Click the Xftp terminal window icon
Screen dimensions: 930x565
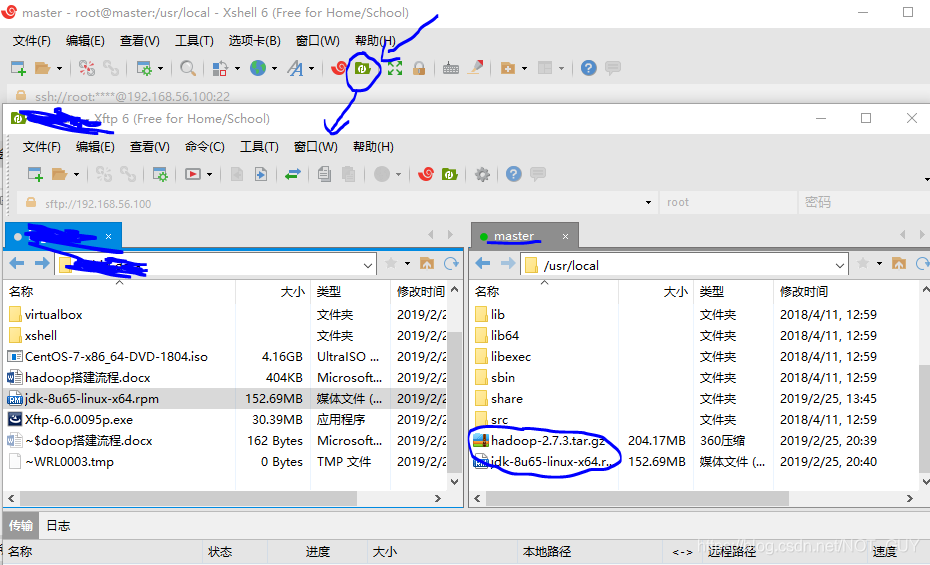click(193, 174)
